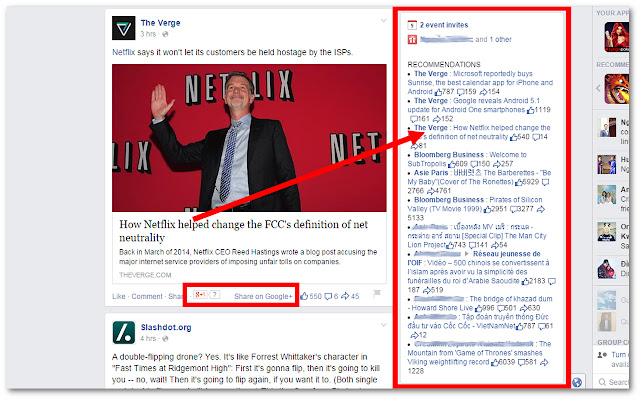Open Réseau jeunesse de l'OIF recommendation

482,272
